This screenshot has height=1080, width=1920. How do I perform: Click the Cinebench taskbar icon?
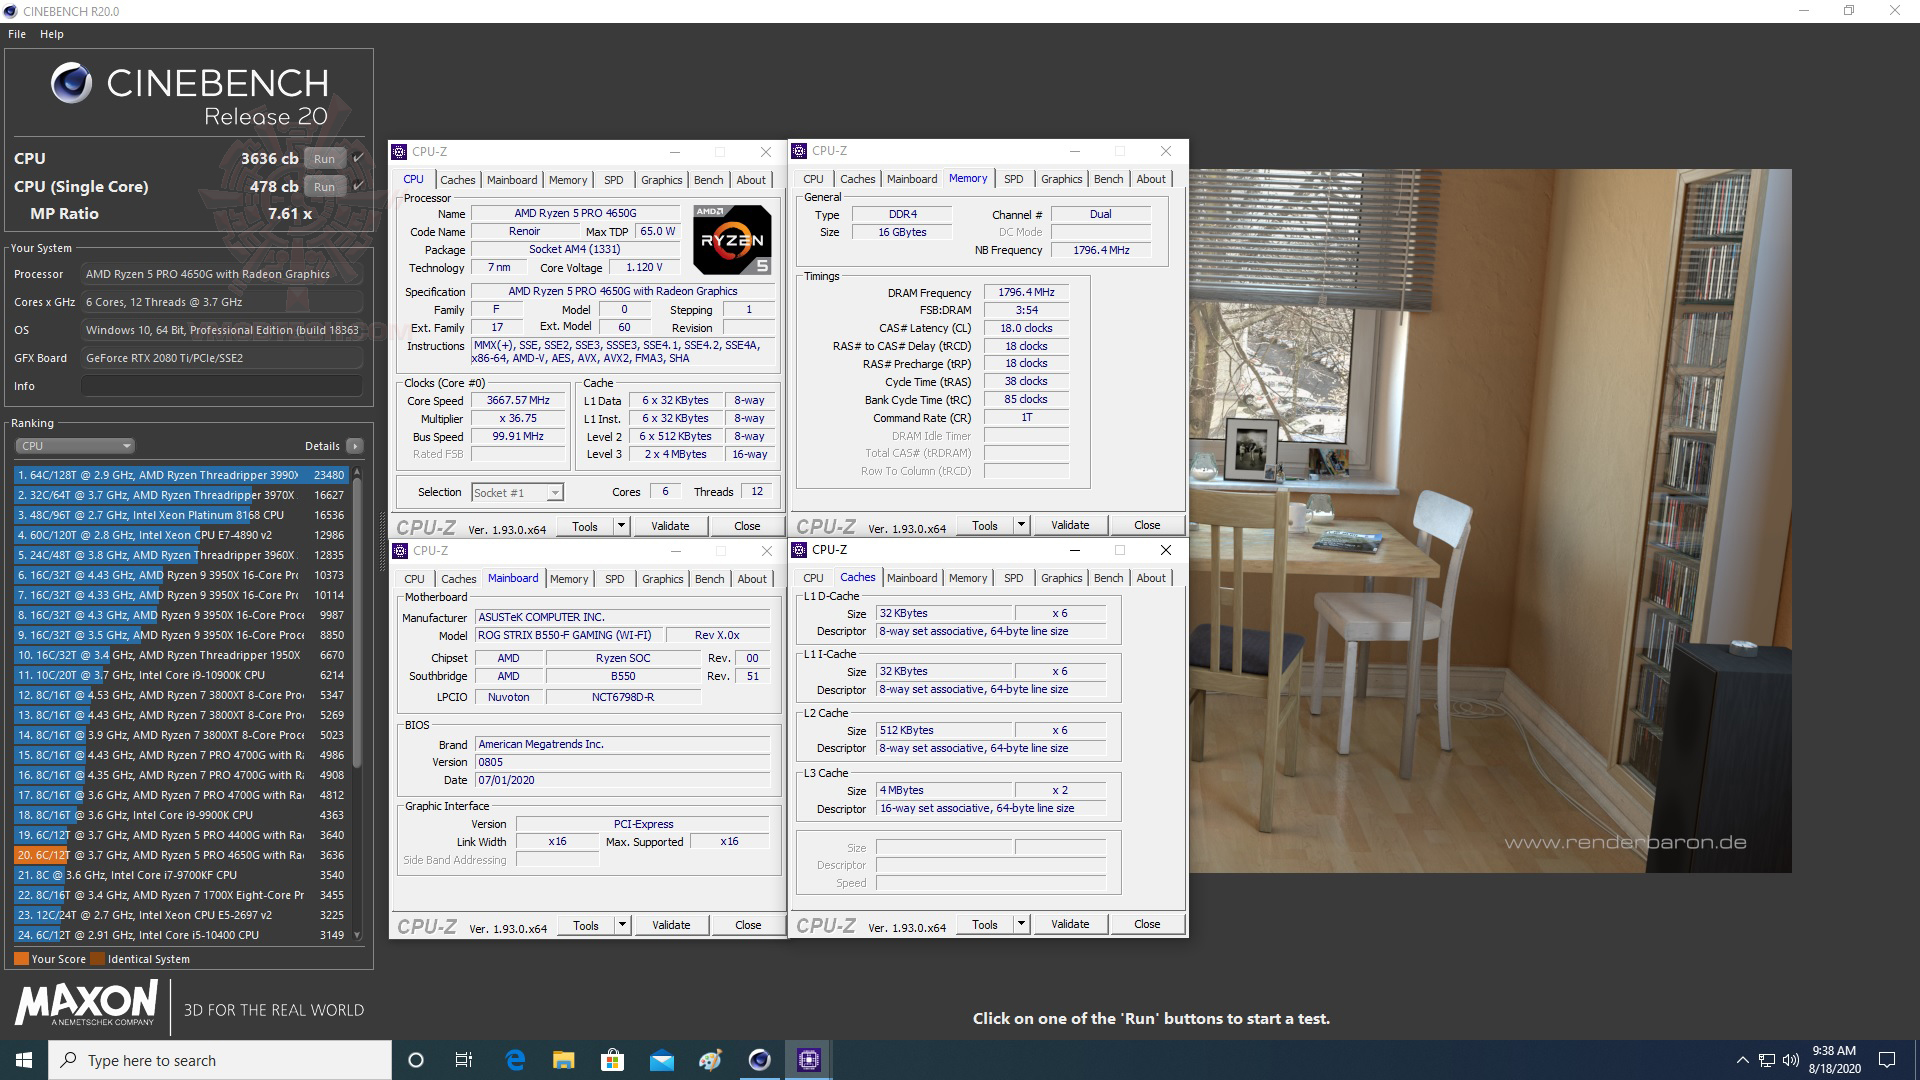click(x=759, y=1060)
